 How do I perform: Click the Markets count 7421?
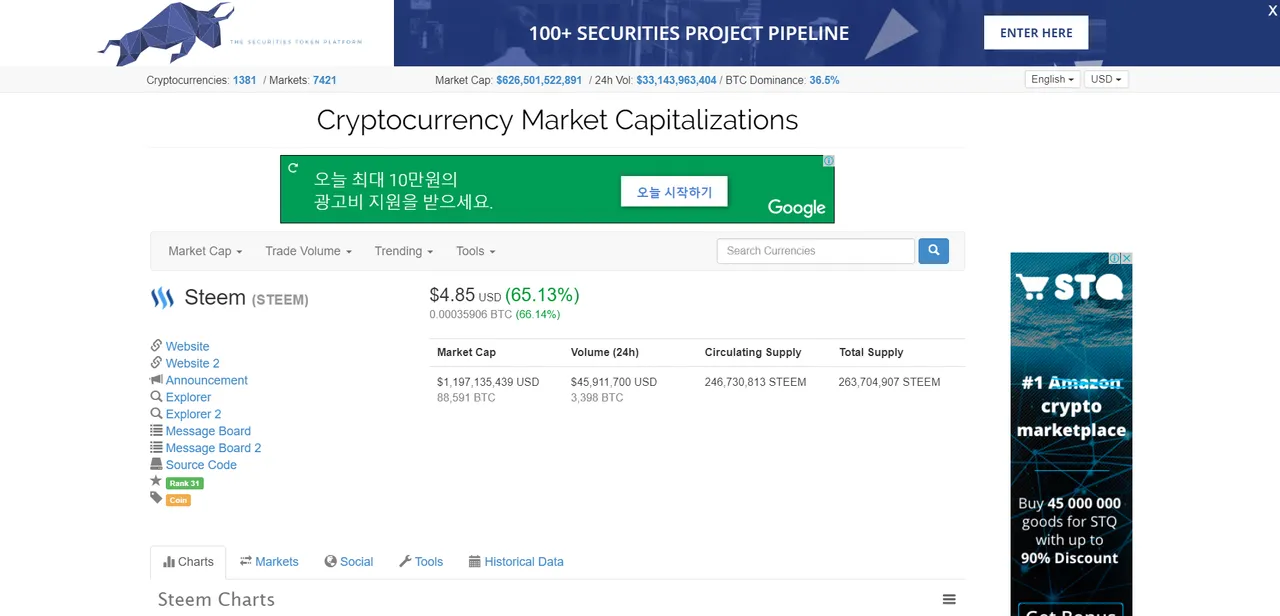click(x=324, y=80)
